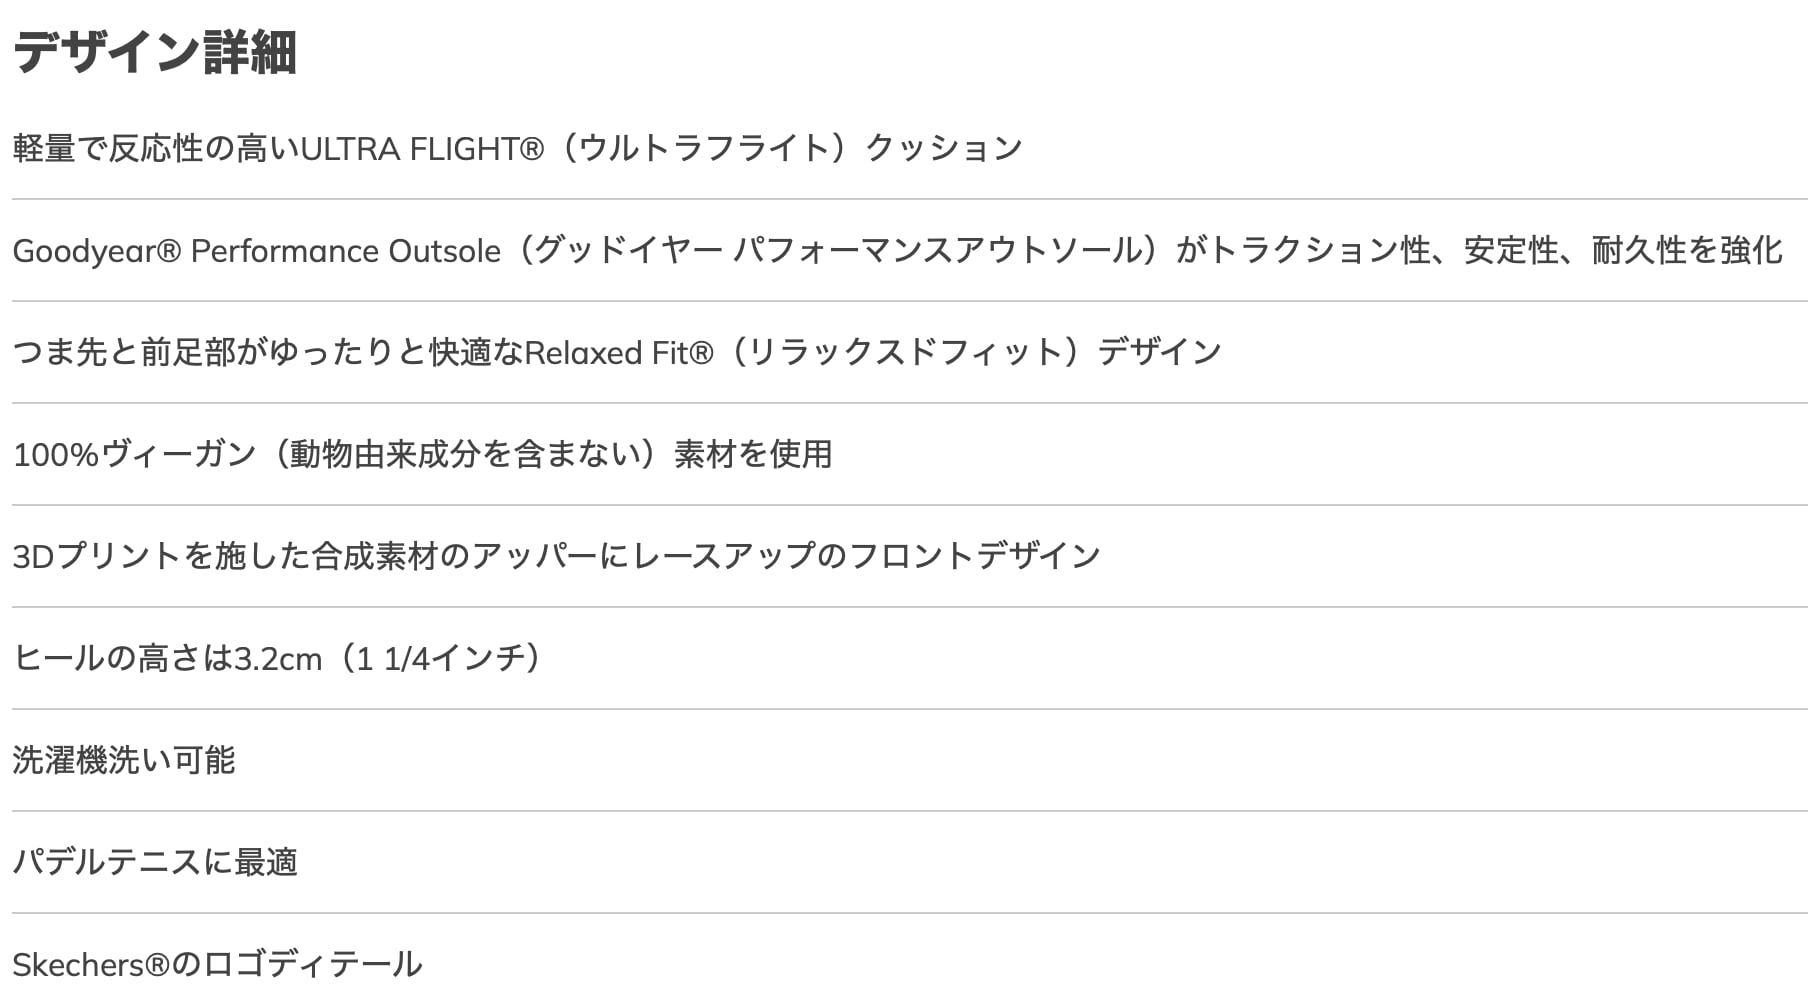Click the Relaxed Fit® text

(x=618, y=353)
